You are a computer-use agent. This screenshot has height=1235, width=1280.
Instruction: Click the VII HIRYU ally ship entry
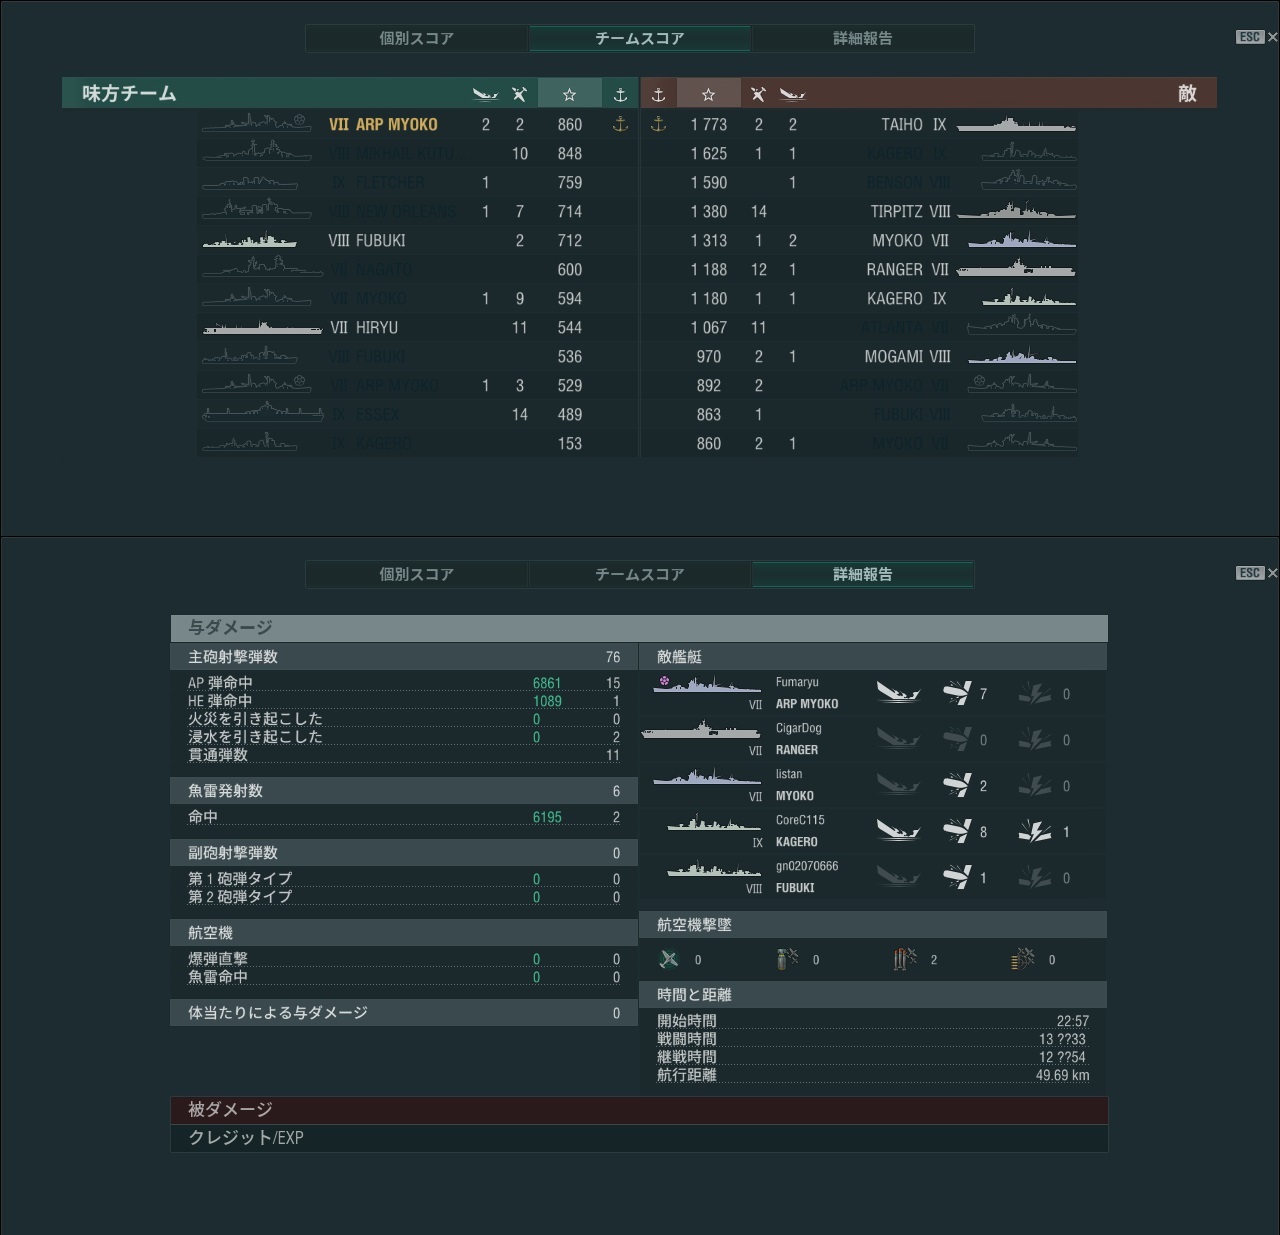point(364,328)
